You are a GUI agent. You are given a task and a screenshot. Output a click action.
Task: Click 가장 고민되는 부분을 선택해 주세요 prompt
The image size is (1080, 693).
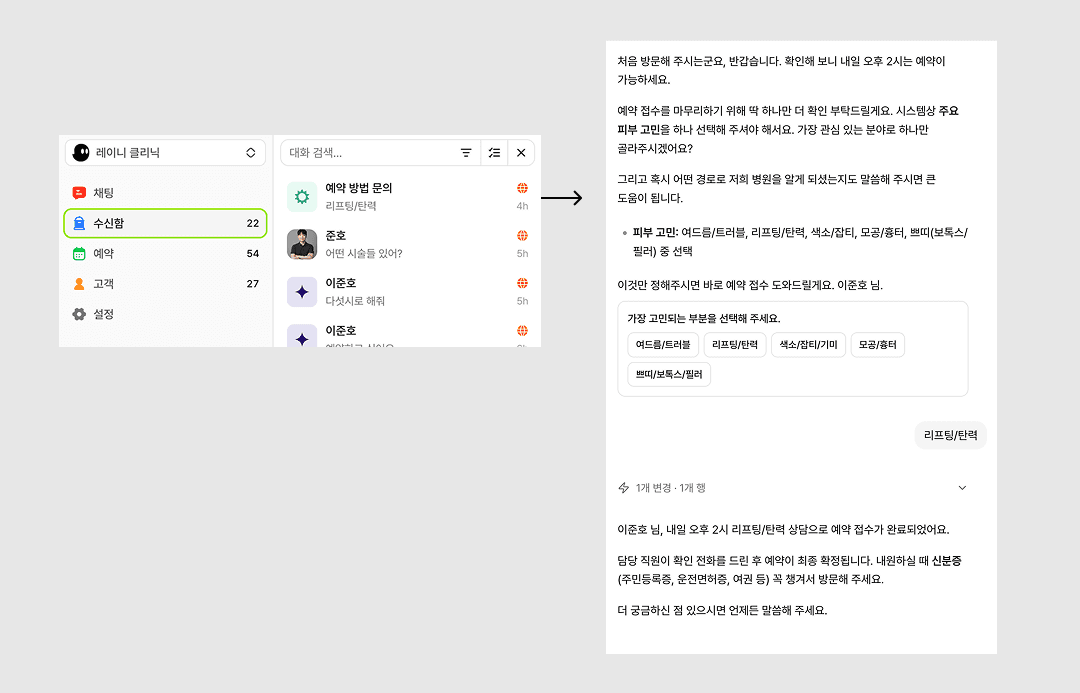pyautogui.click(x=704, y=318)
